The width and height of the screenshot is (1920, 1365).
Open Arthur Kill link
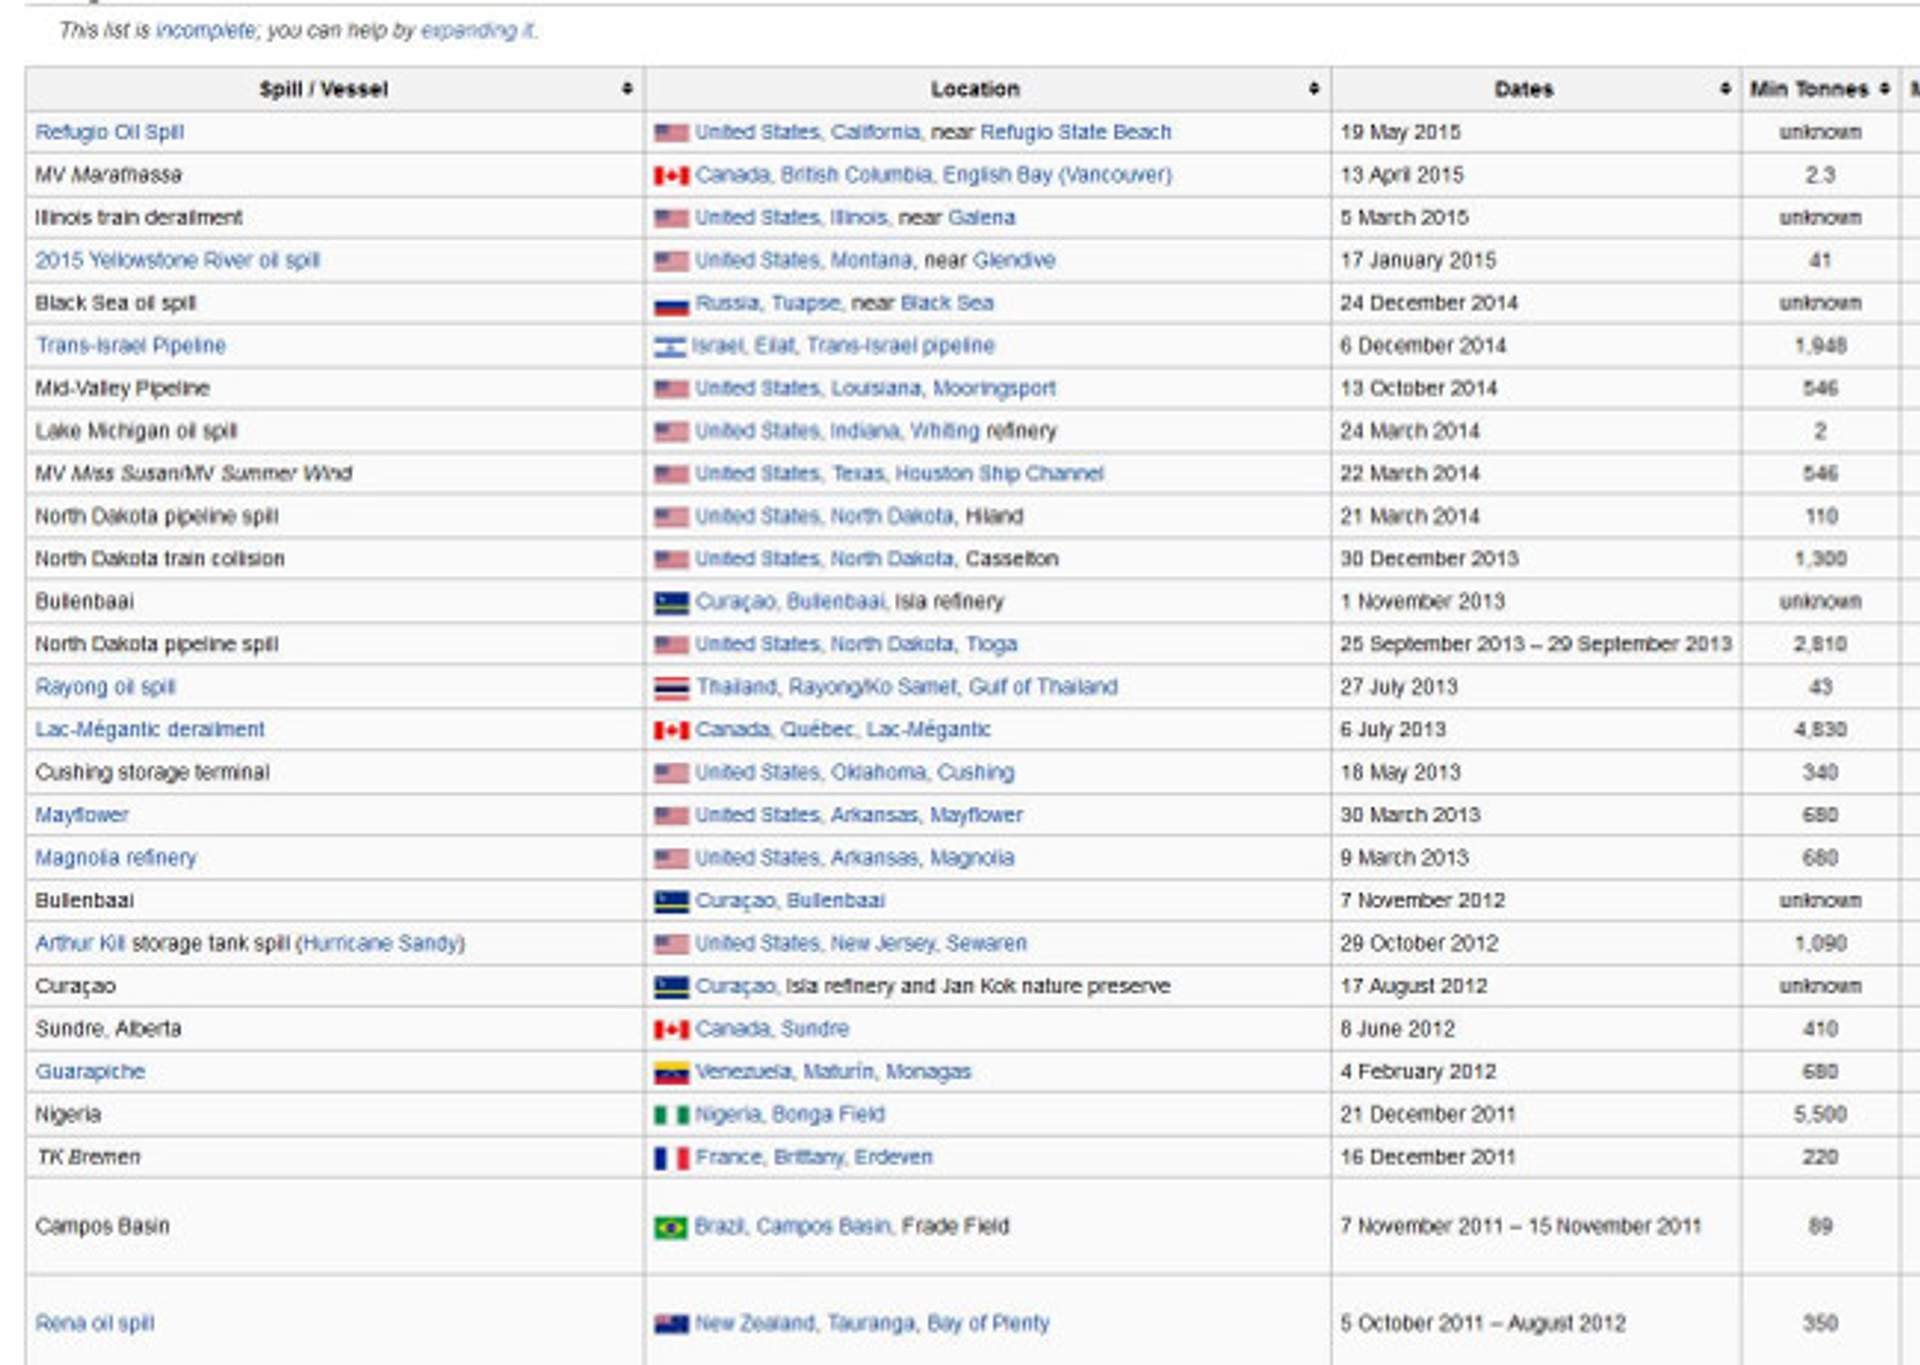80,943
